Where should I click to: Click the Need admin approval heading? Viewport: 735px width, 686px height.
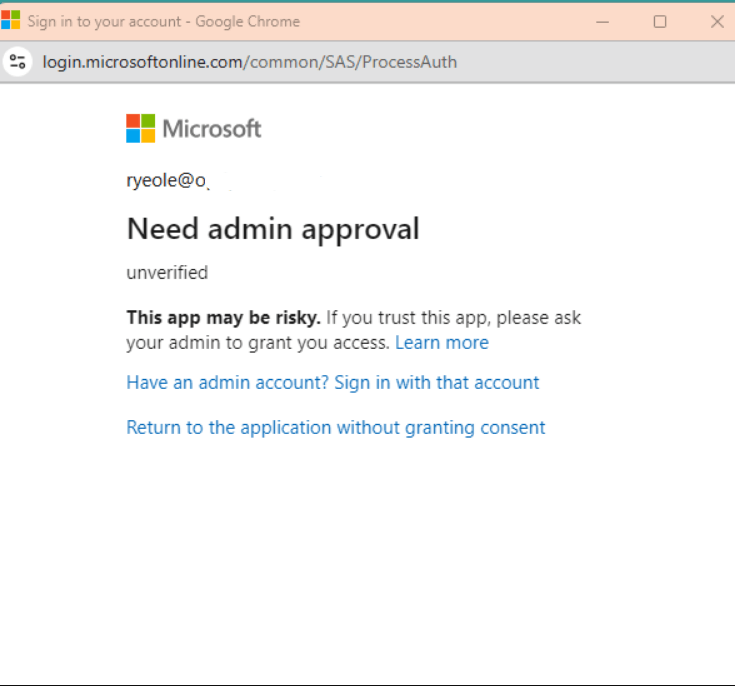pyautogui.click(x=273, y=229)
